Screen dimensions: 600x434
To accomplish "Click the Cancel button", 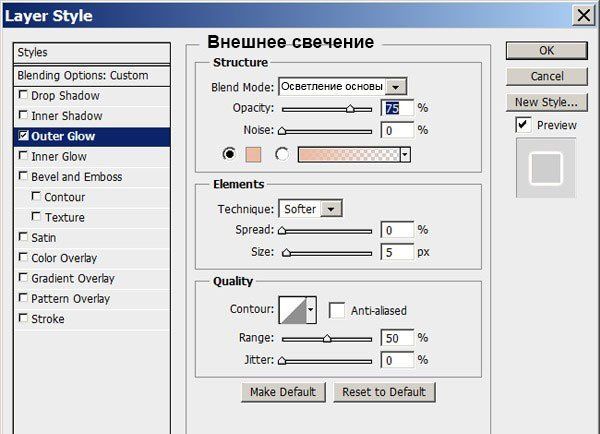I will (546, 76).
